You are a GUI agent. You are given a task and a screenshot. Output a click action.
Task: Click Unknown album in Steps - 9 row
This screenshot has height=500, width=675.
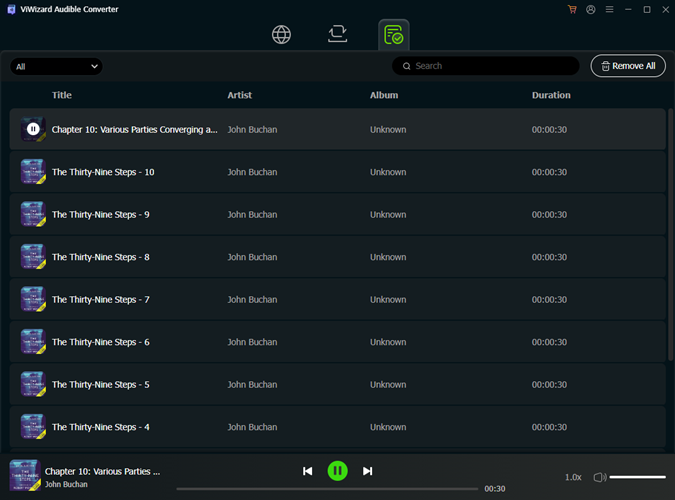pos(388,214)
